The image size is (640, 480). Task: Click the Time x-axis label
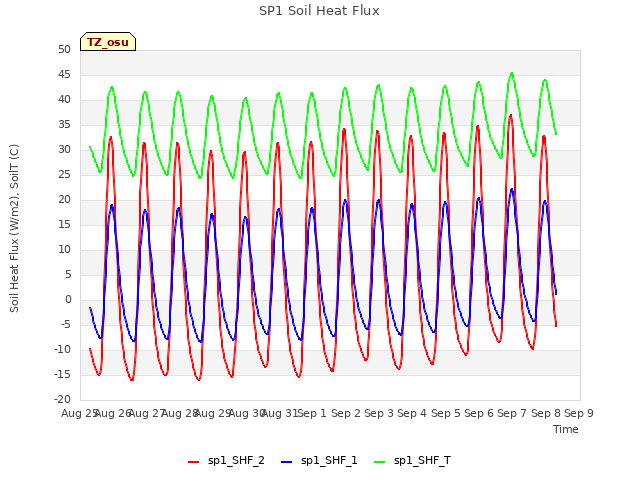point(566,429)
